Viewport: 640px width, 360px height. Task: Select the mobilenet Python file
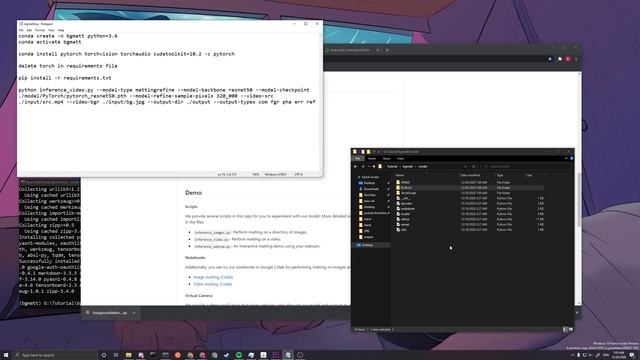(x=407, y=209)
